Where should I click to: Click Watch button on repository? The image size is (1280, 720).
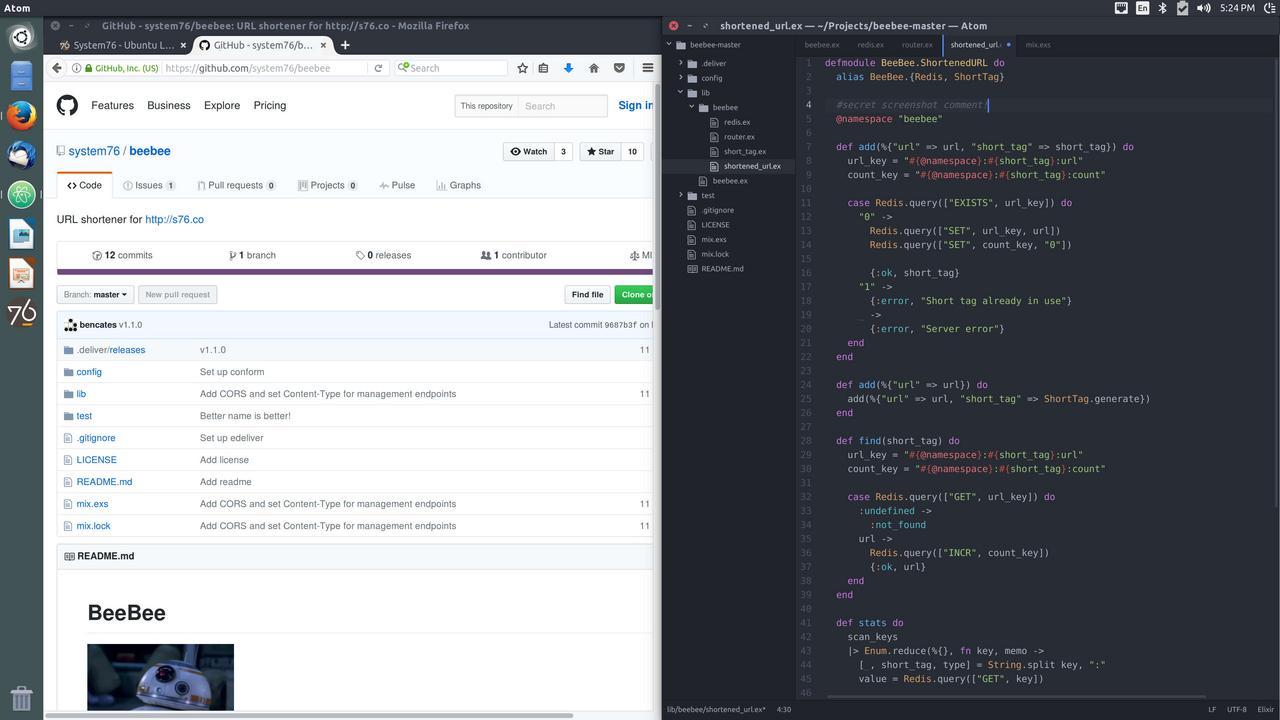point(529,152)
